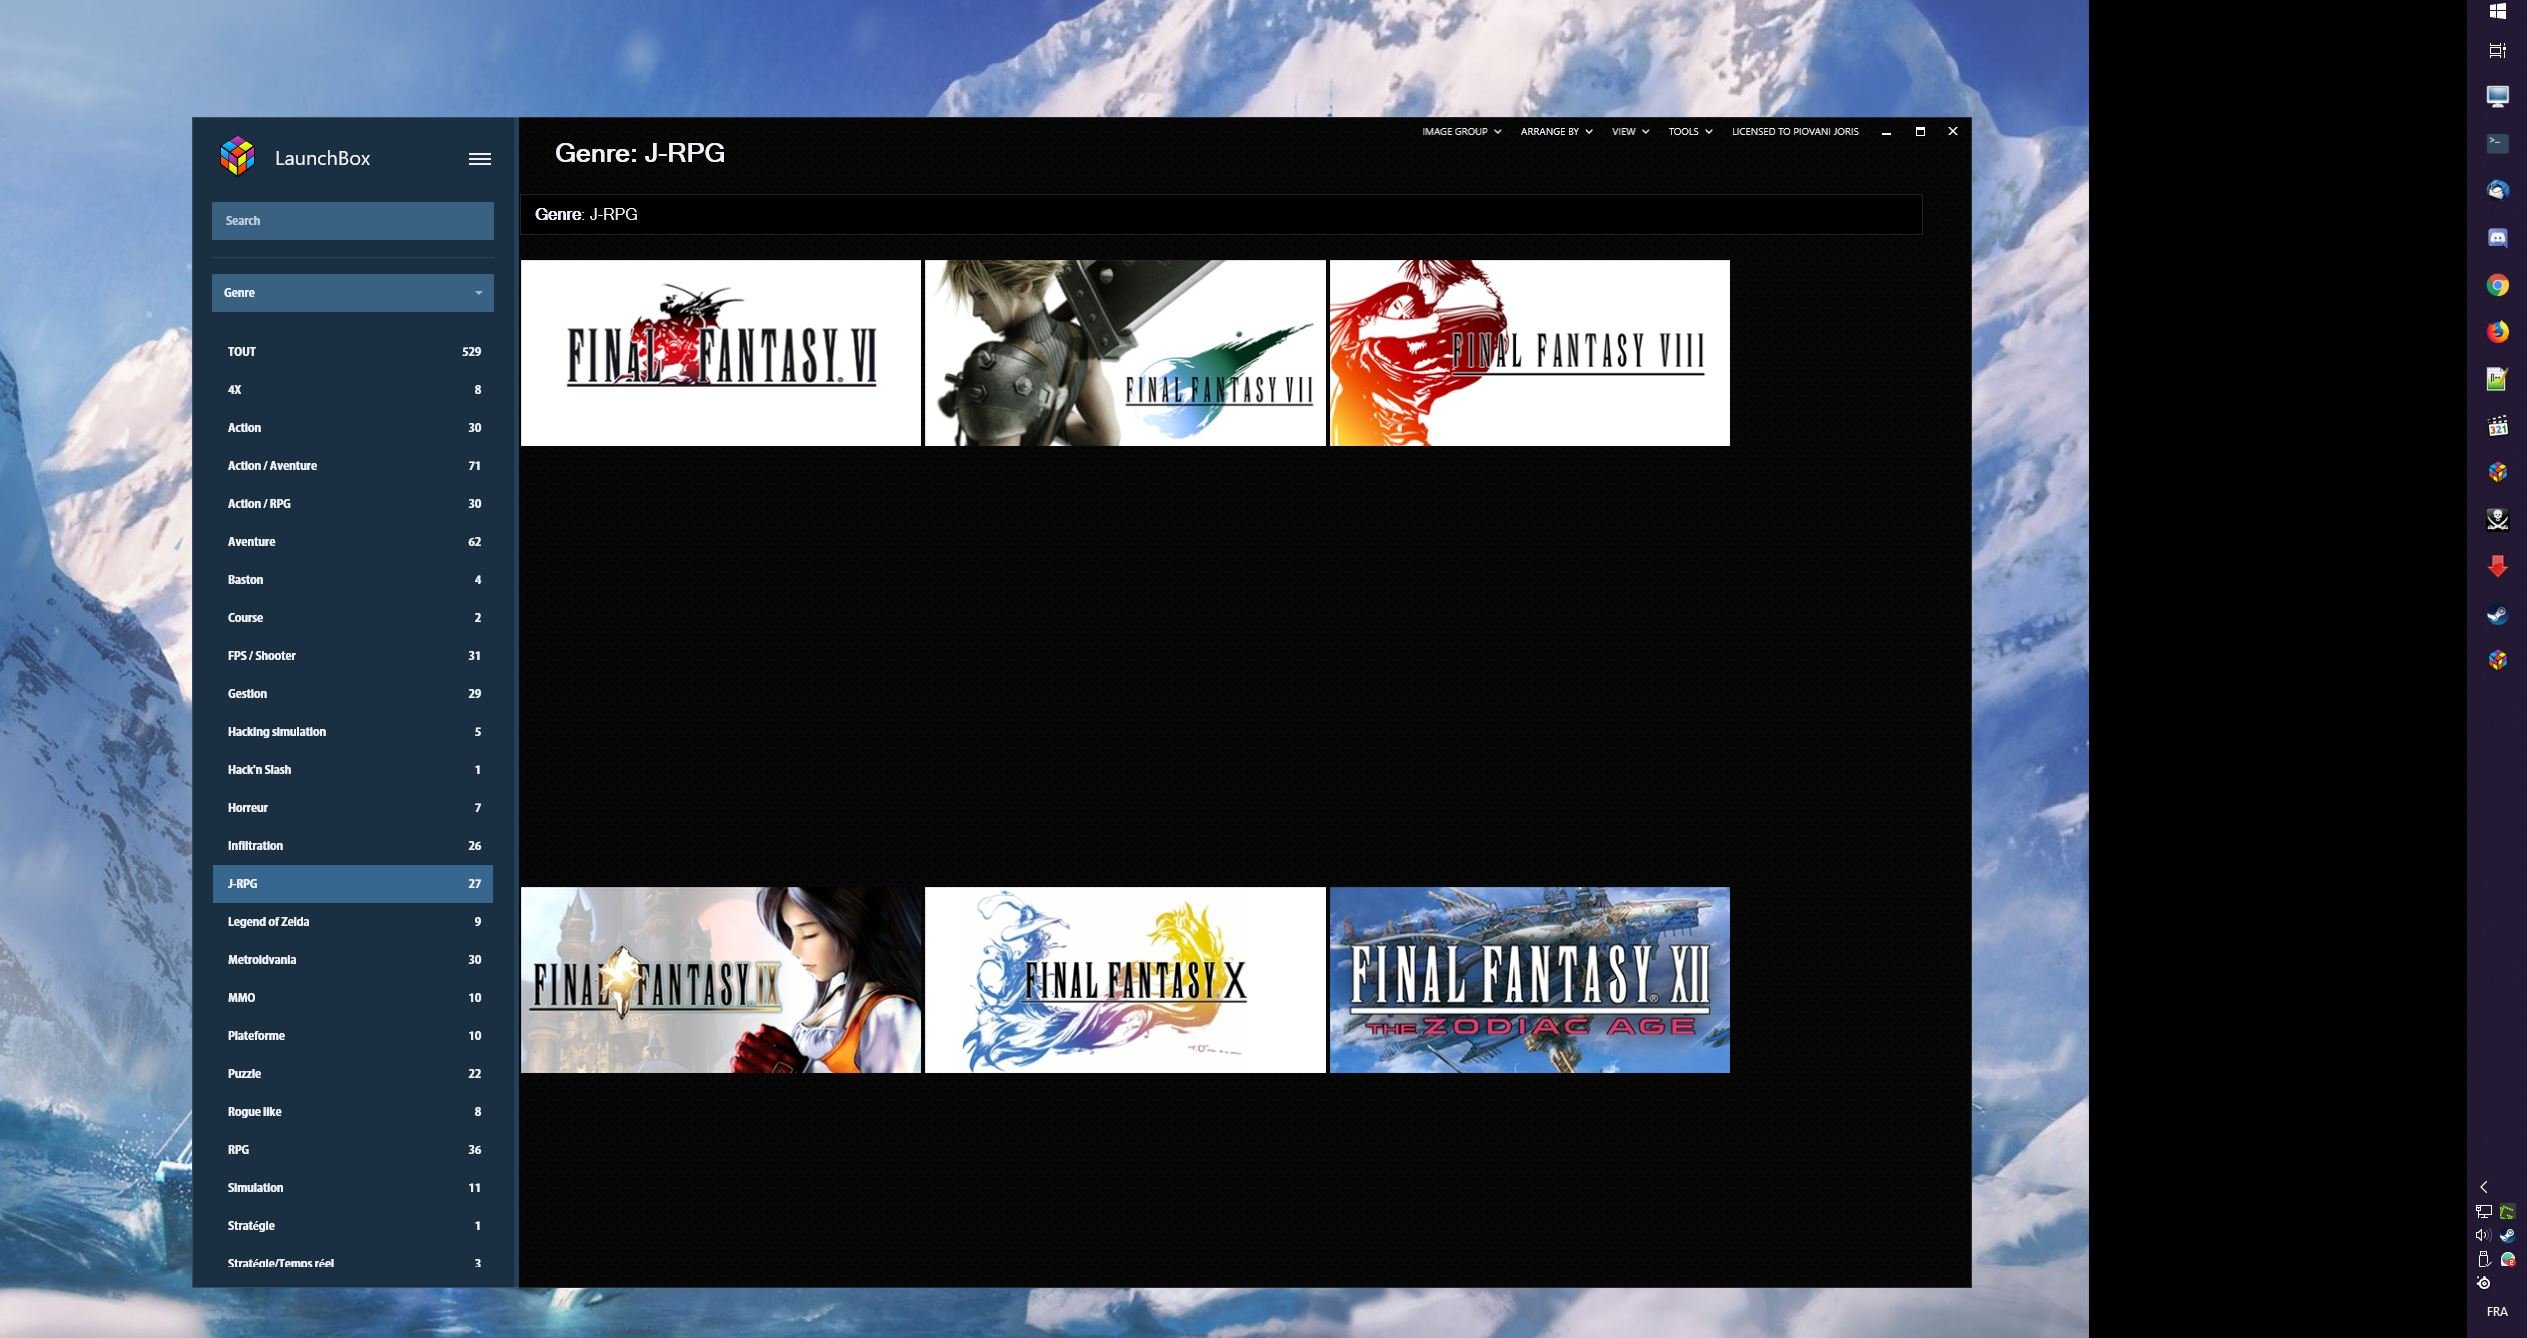Select the Legend of Zelda genre
The image size is (2527, 1338).
click(x=352, y=922)
